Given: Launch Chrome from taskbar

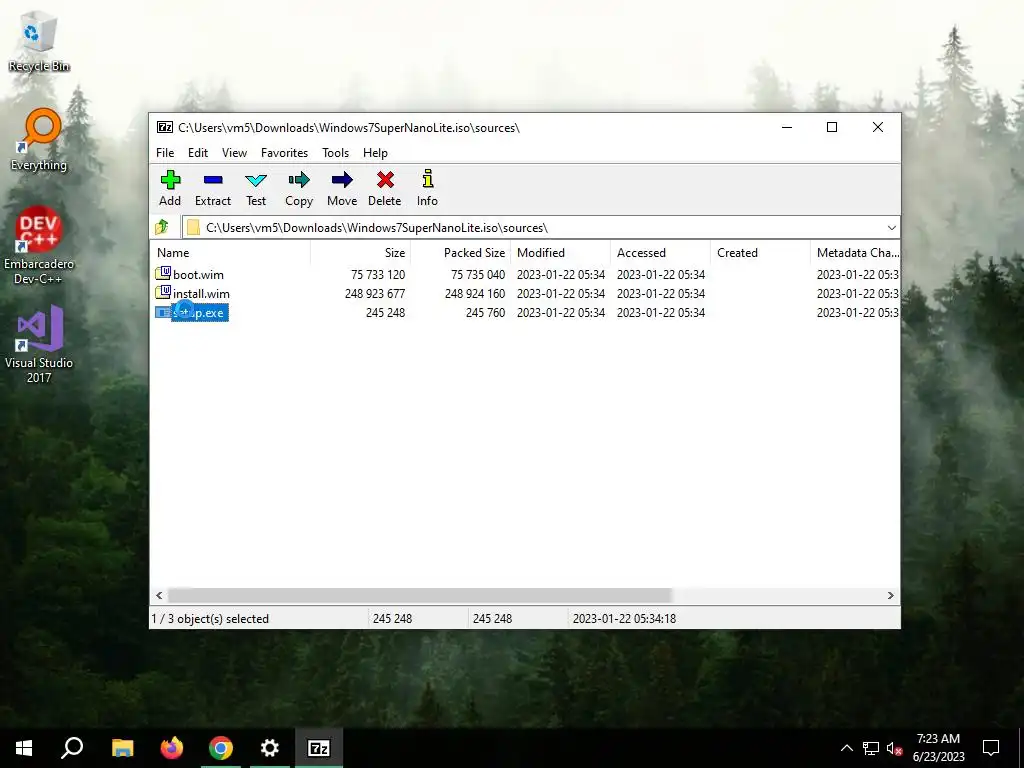Looking at the screenshot, I should 221,748.
